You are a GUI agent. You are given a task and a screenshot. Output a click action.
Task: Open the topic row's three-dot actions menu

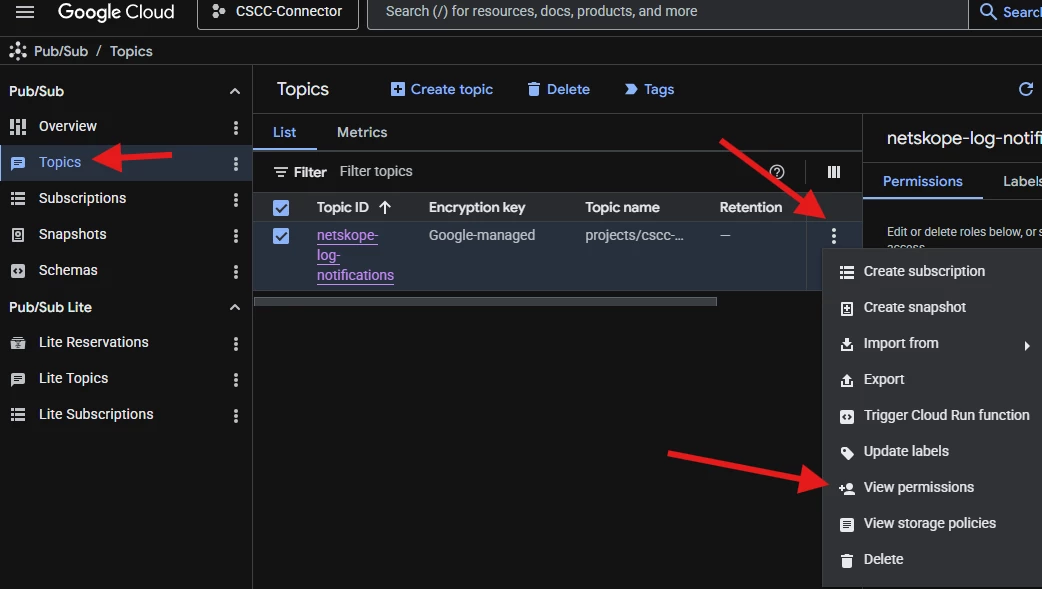pos(834,235)
